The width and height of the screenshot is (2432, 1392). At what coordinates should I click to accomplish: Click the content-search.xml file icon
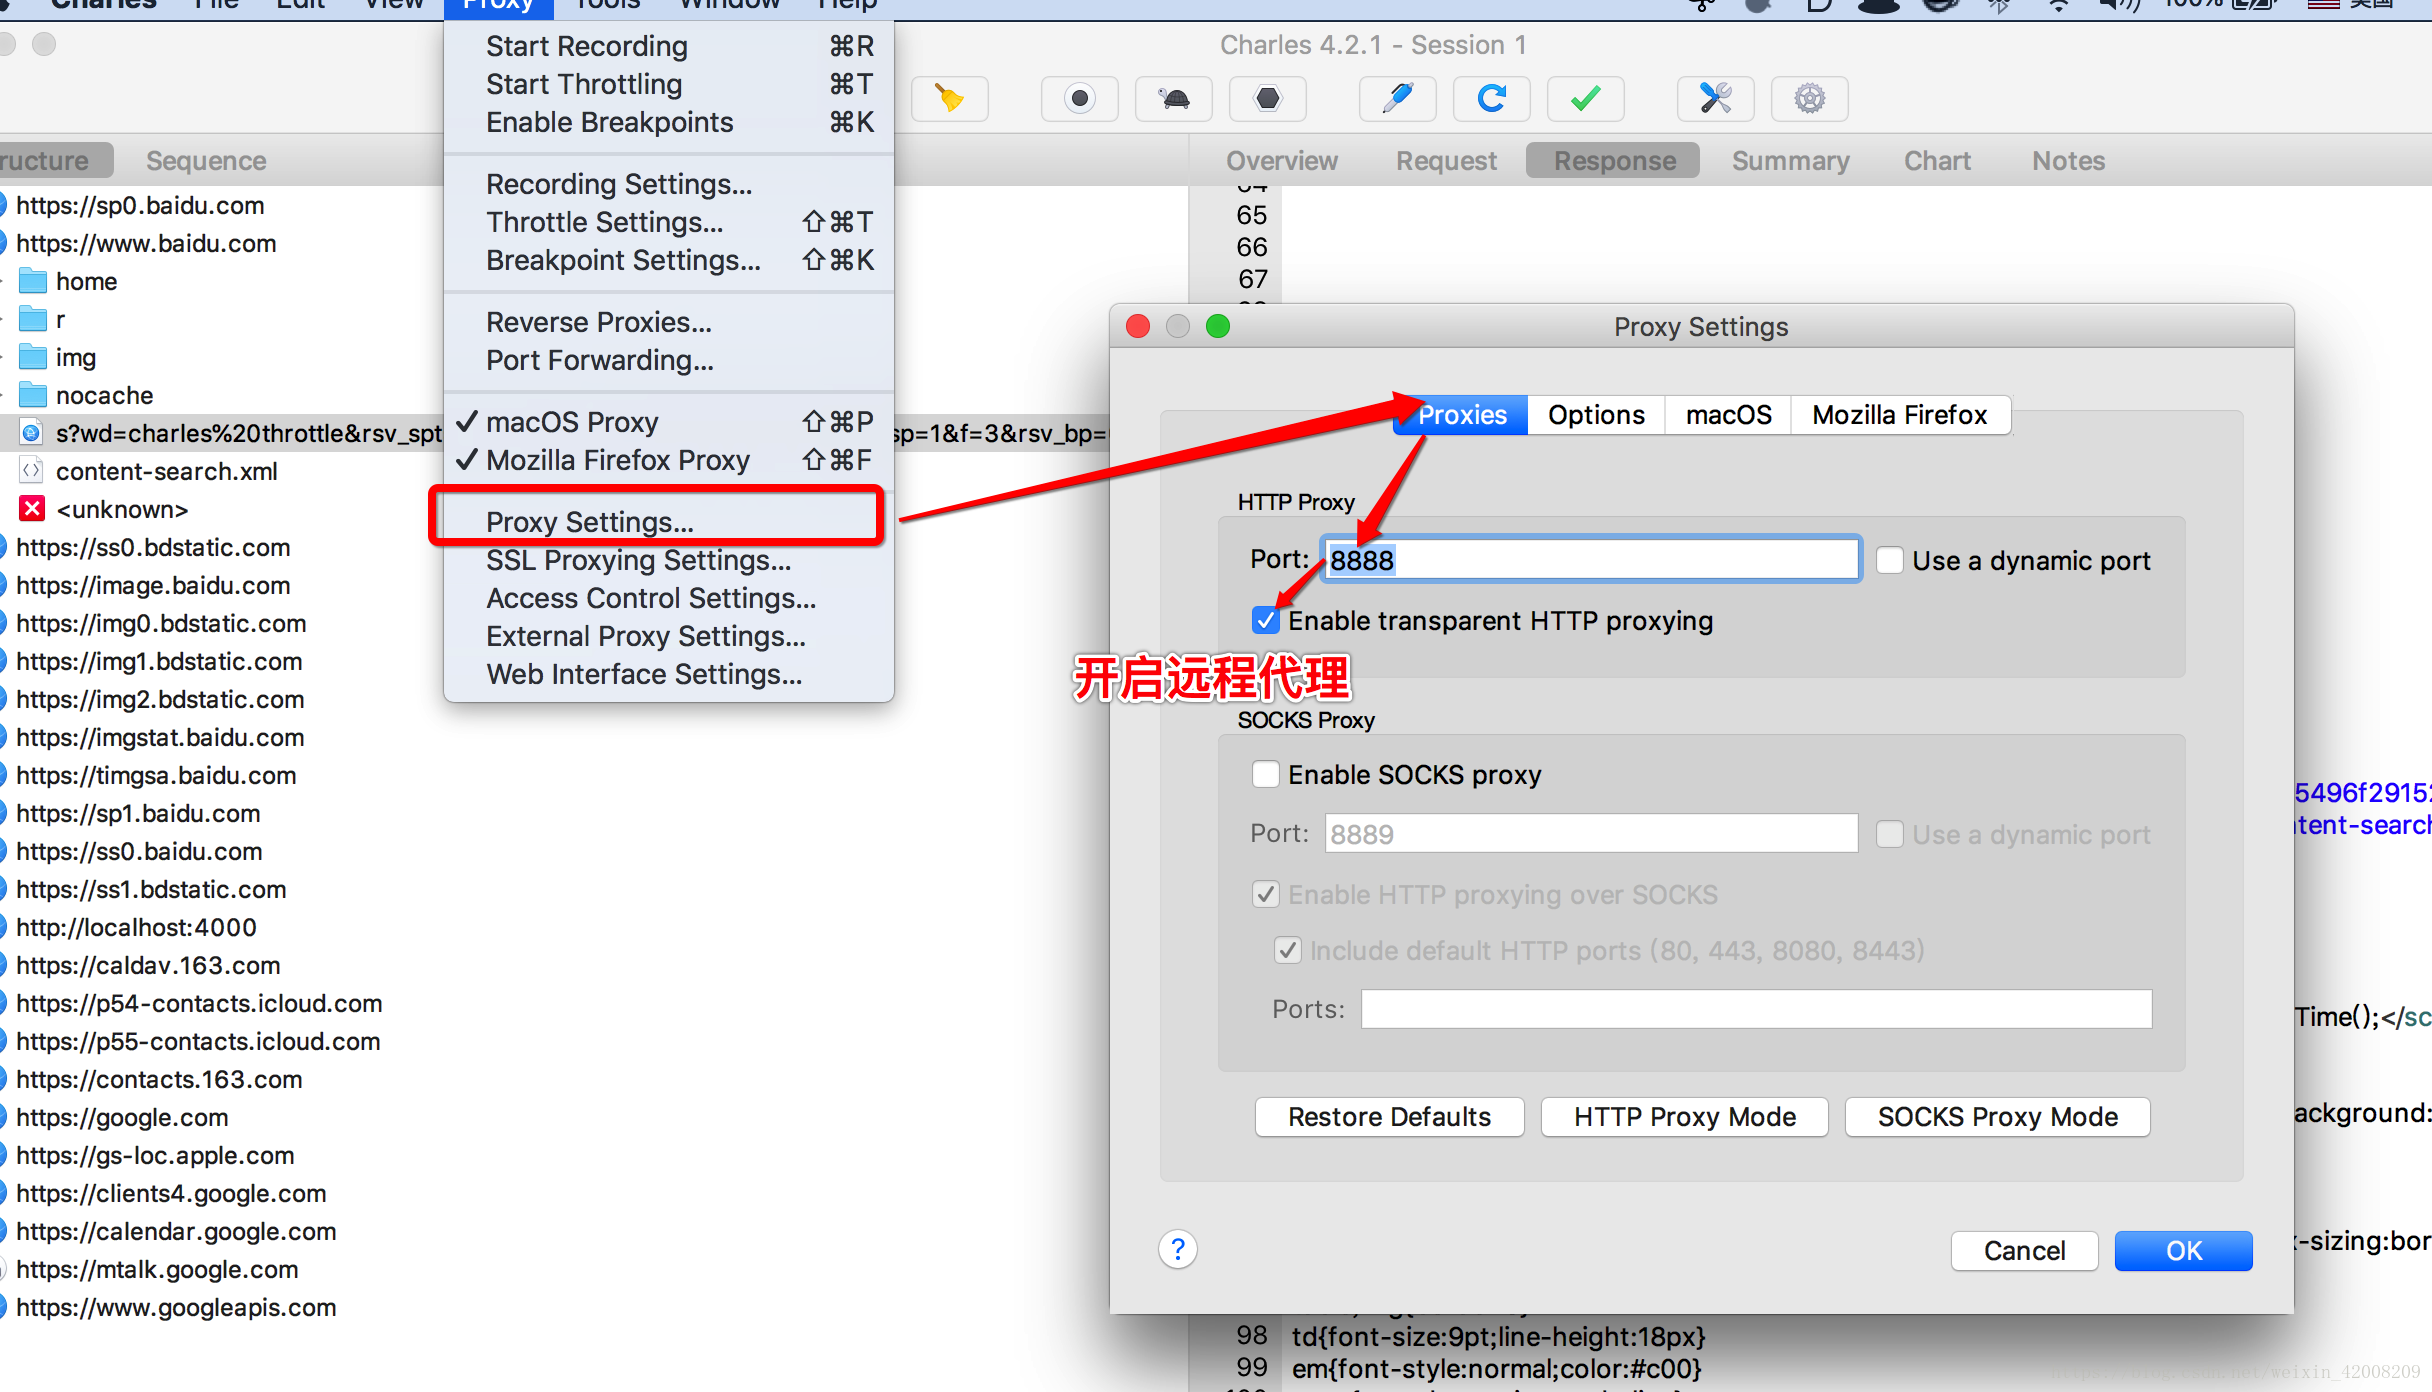32,471
